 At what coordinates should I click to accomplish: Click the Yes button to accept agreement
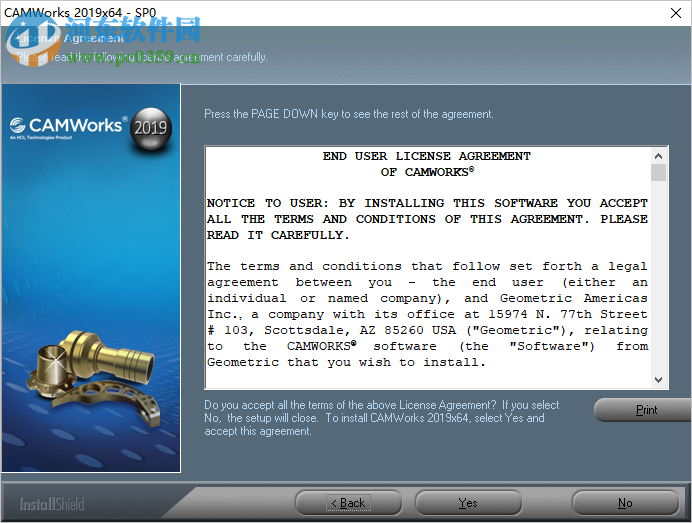click(468, 503)
